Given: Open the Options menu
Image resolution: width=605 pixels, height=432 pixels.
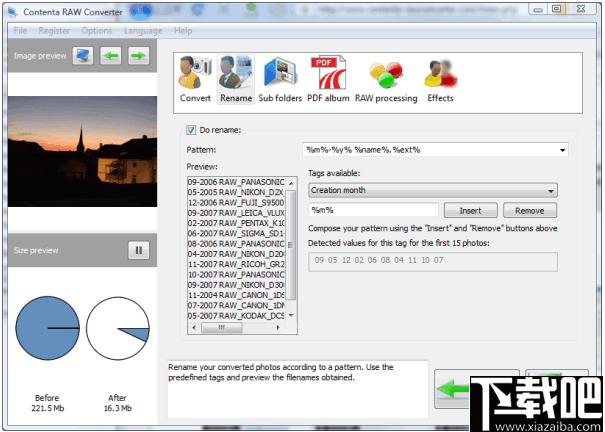Looking at the screenshot, I should (x=96, y=30).
